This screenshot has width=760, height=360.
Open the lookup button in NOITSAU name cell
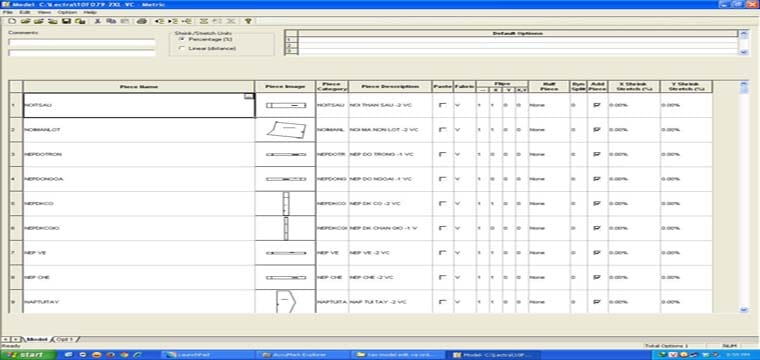tap(249, 96)
